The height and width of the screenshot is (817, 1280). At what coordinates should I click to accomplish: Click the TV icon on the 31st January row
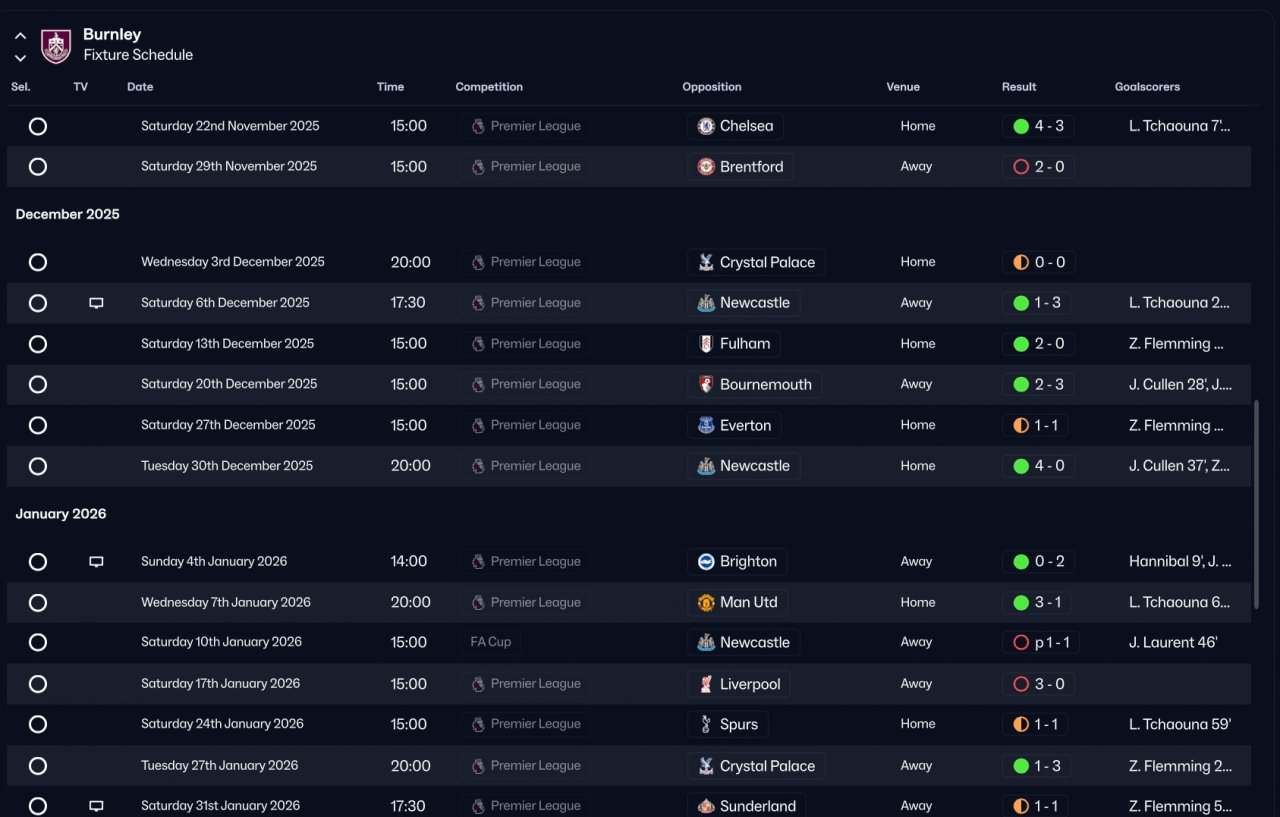pyautogui.click(x=96, y=806)
